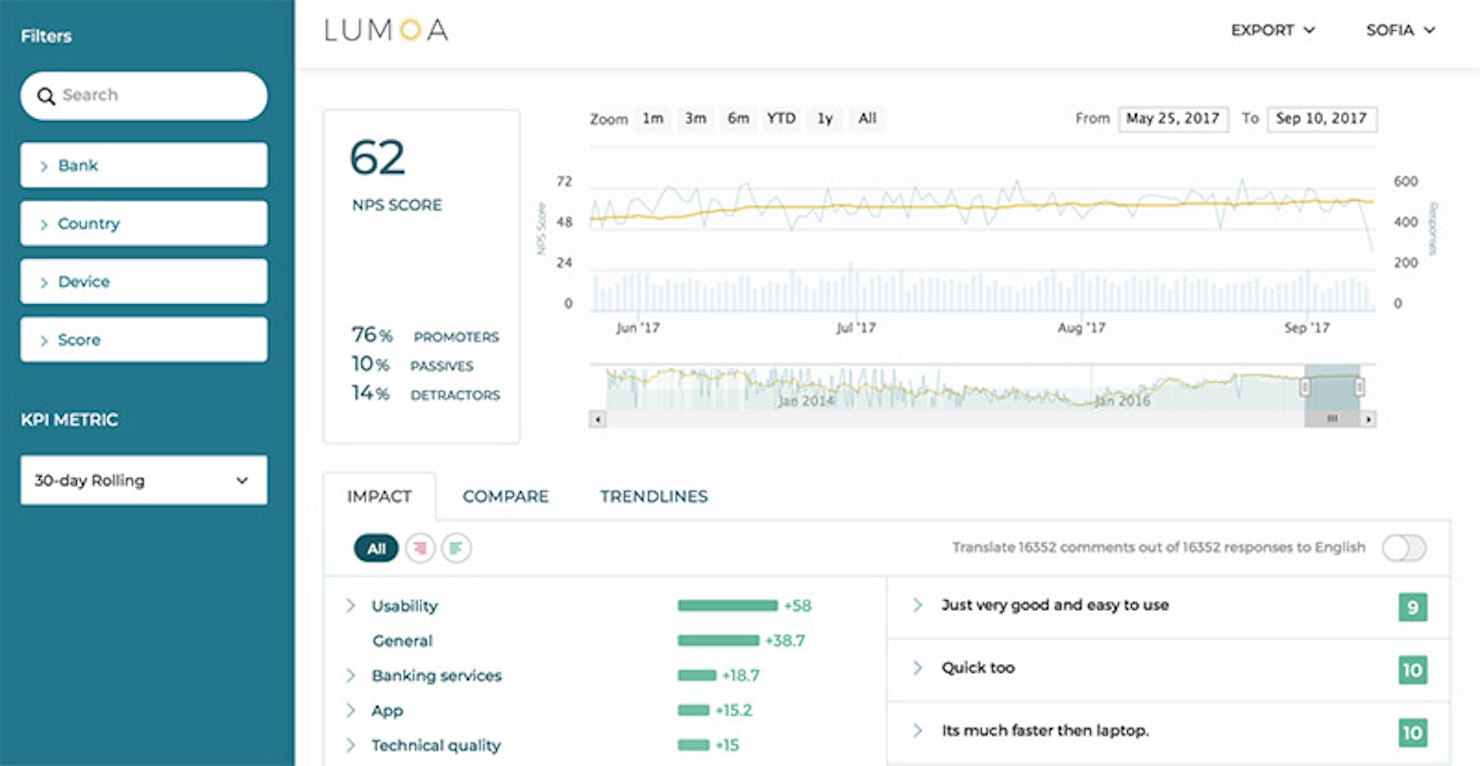Screen dimensions: 1480x766
Task: Switch to the Trendlines tab
Action: tap(653, 496)
